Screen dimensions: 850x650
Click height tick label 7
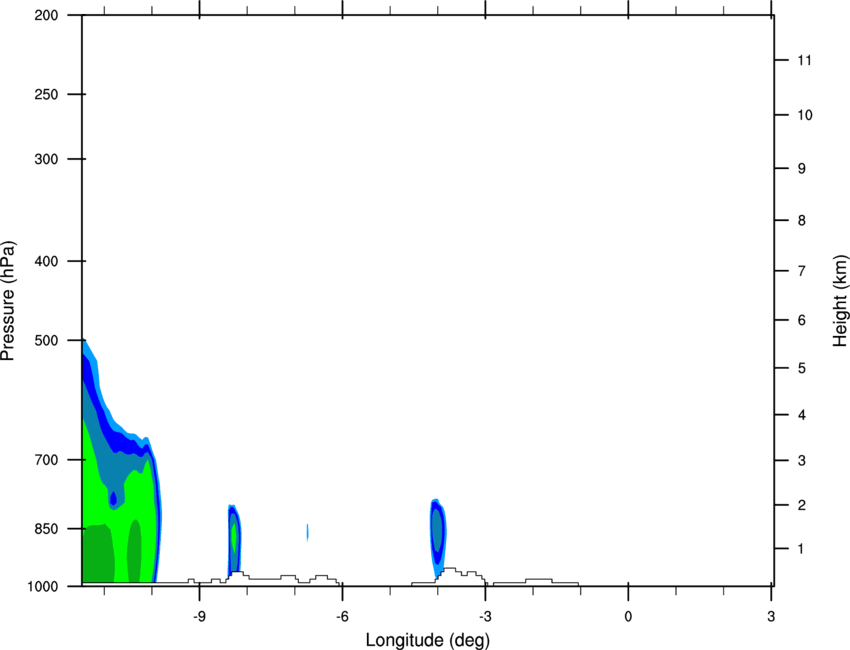click(x=802, y=271)
